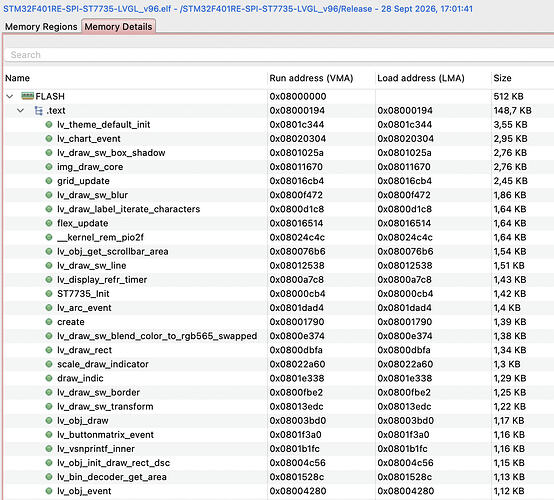This screenshot has width=554, height=500.
Task: Sort by Run address (VMA) column header
Action: coord(311,78)
